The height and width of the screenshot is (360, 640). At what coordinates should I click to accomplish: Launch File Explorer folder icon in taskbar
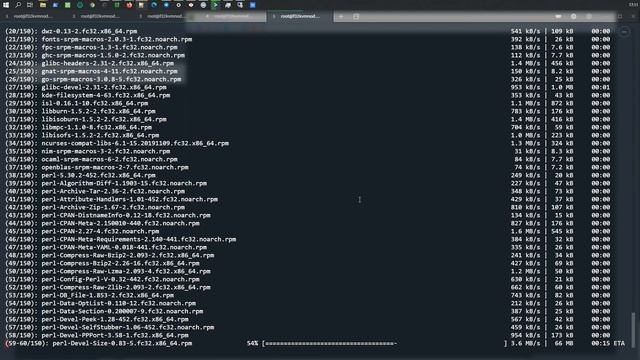pyautogui.click(x=42, y=5)
